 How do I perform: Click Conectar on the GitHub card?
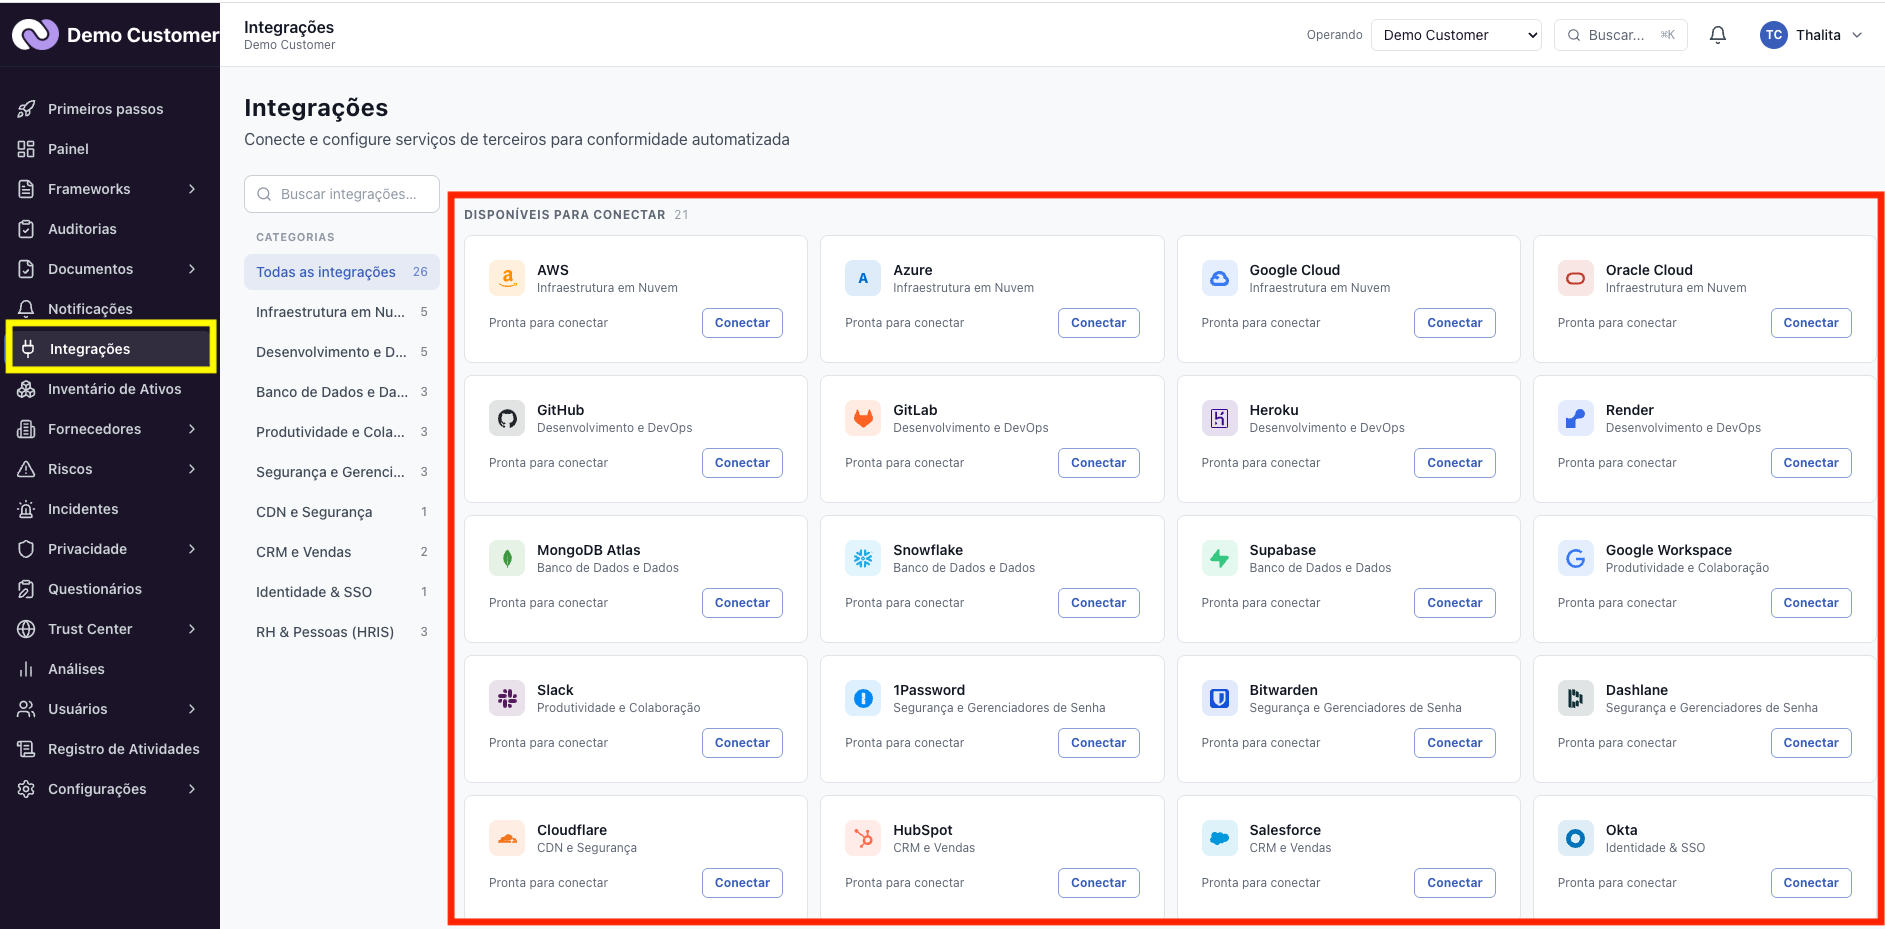click(742, 463)
